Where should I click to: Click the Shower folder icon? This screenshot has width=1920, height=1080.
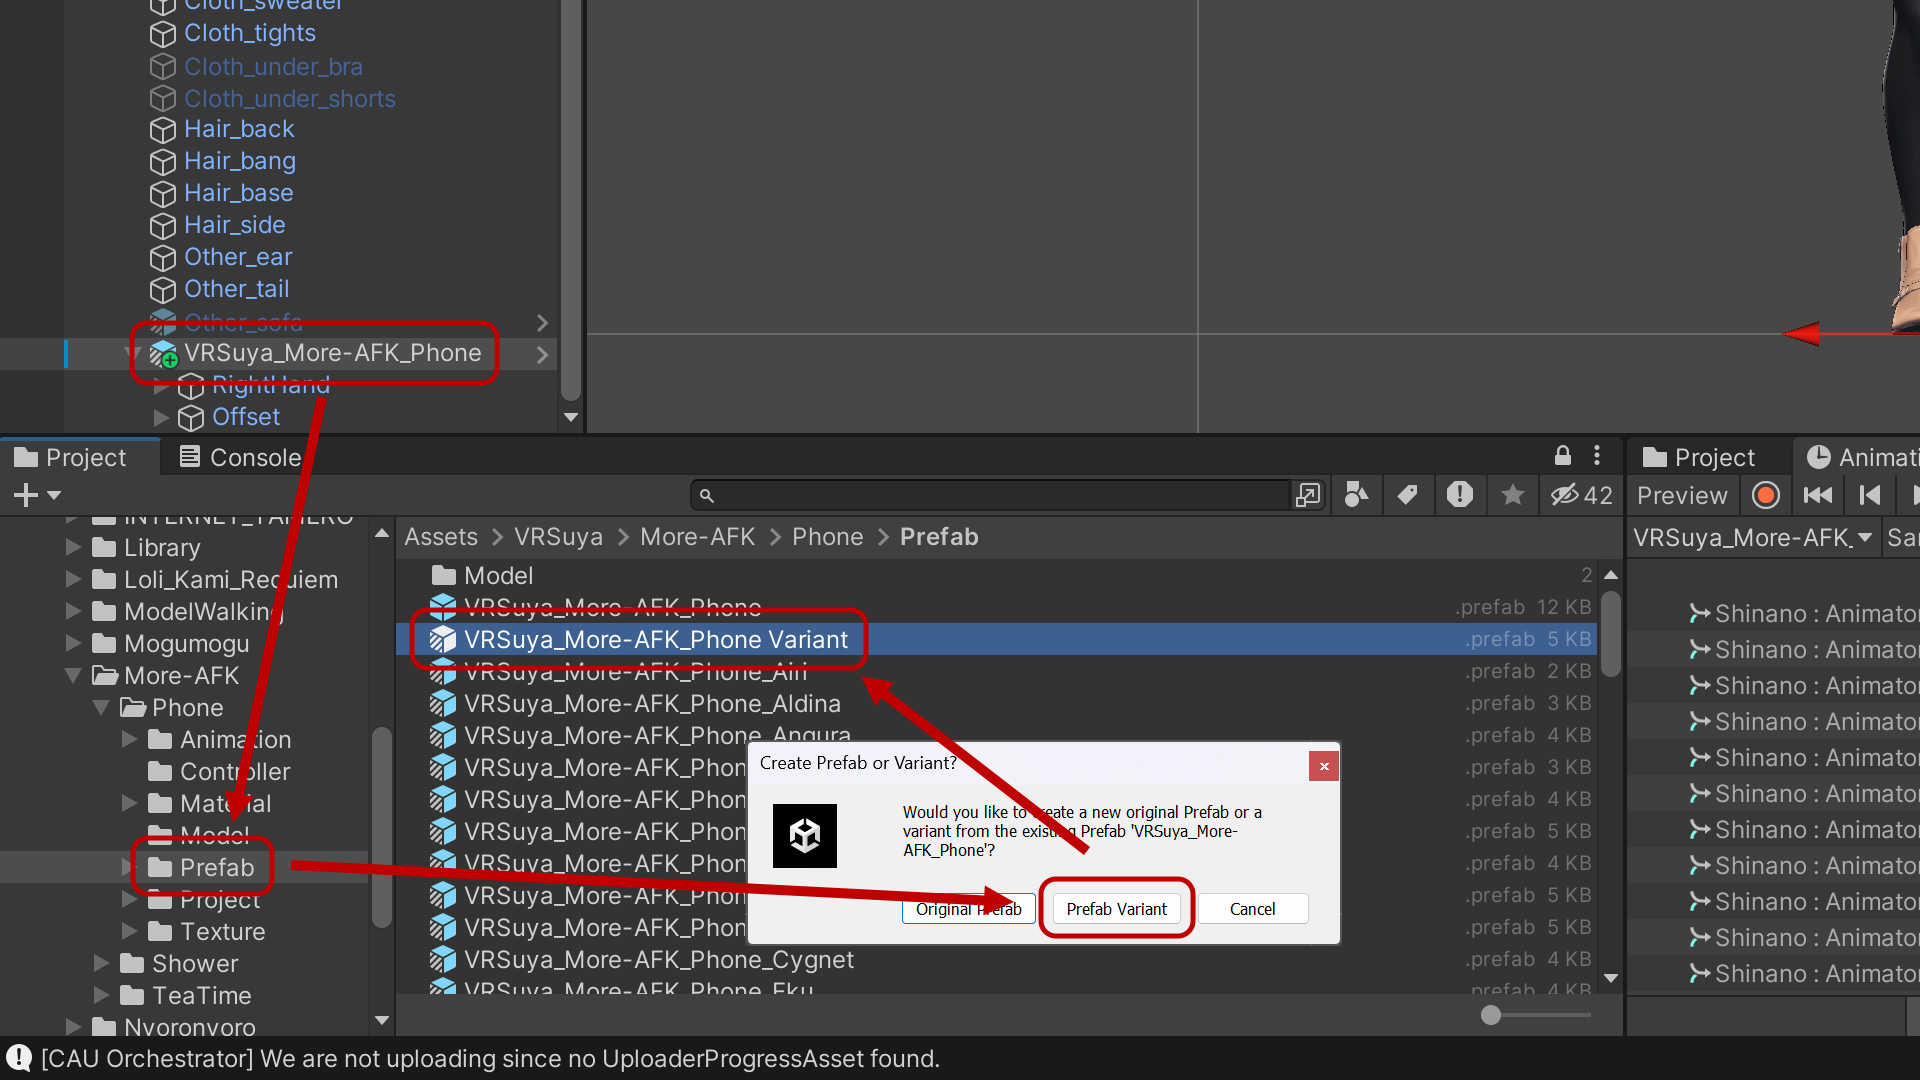132,964
